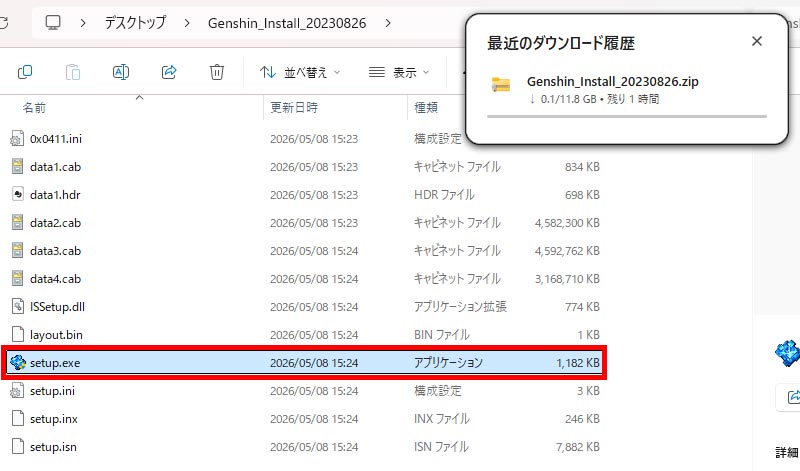The width and height of the screenshot is (800, 471).
Task: Select the setup.ini file
Action: coord(304,391)
